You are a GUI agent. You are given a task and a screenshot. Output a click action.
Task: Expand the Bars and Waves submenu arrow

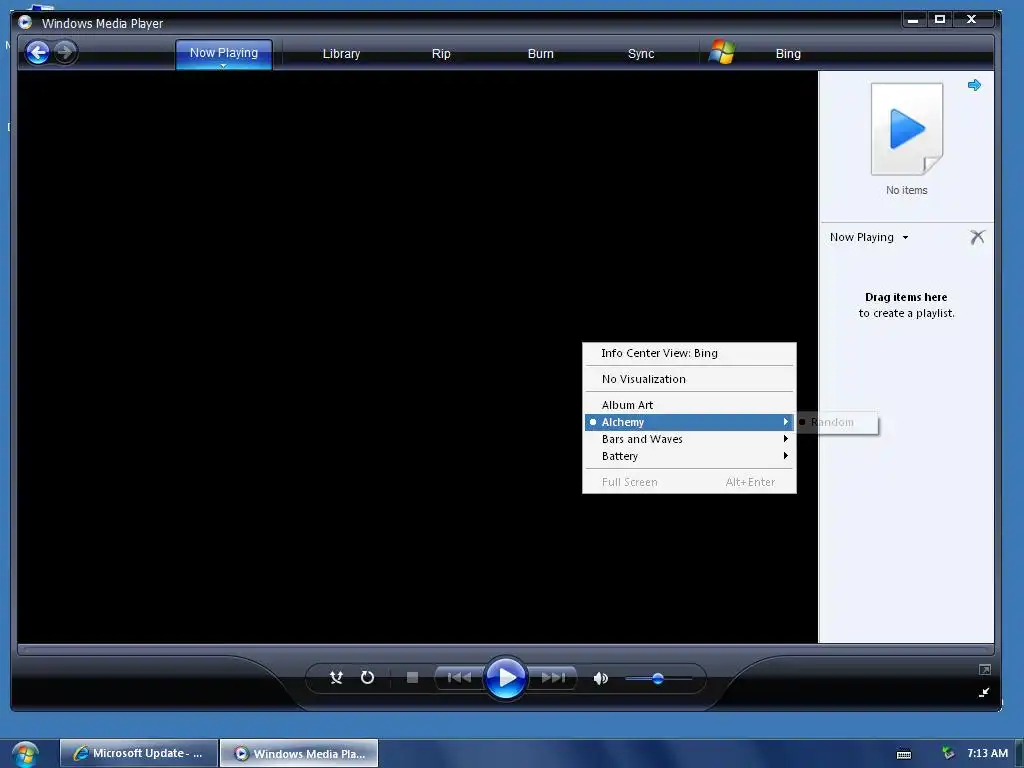(x=786, y=440)
